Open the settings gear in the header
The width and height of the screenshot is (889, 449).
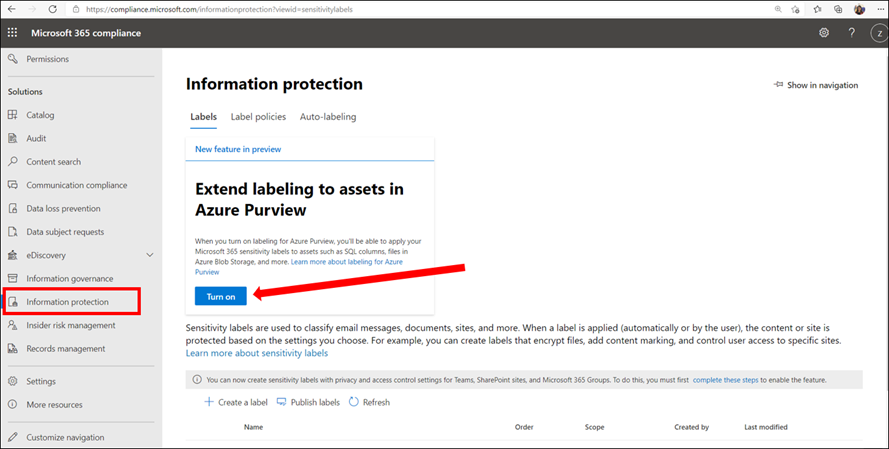pos(824,33)
